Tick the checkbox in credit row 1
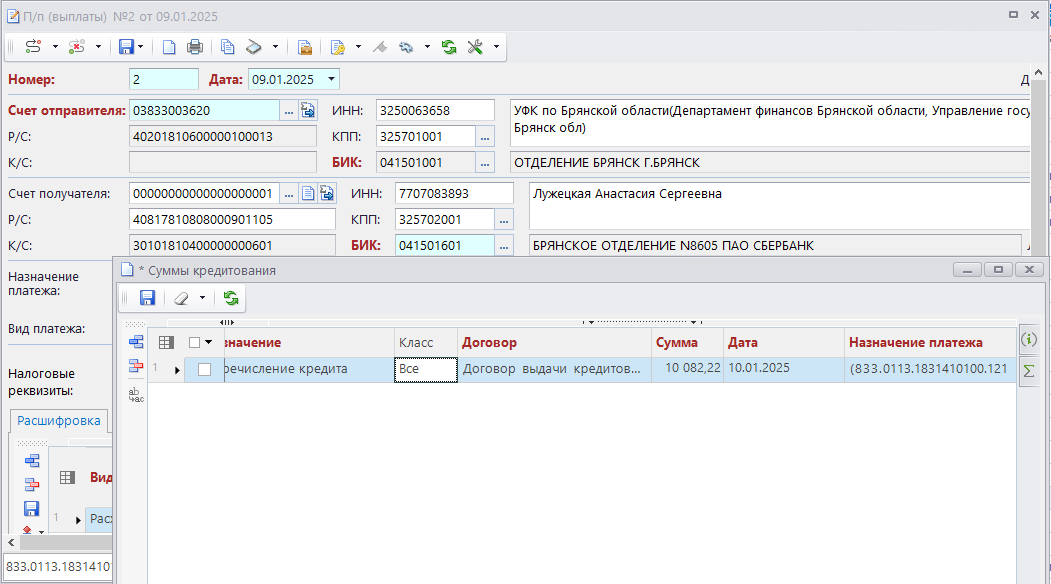Screen dimensions: 1051x584 point(204,369)
